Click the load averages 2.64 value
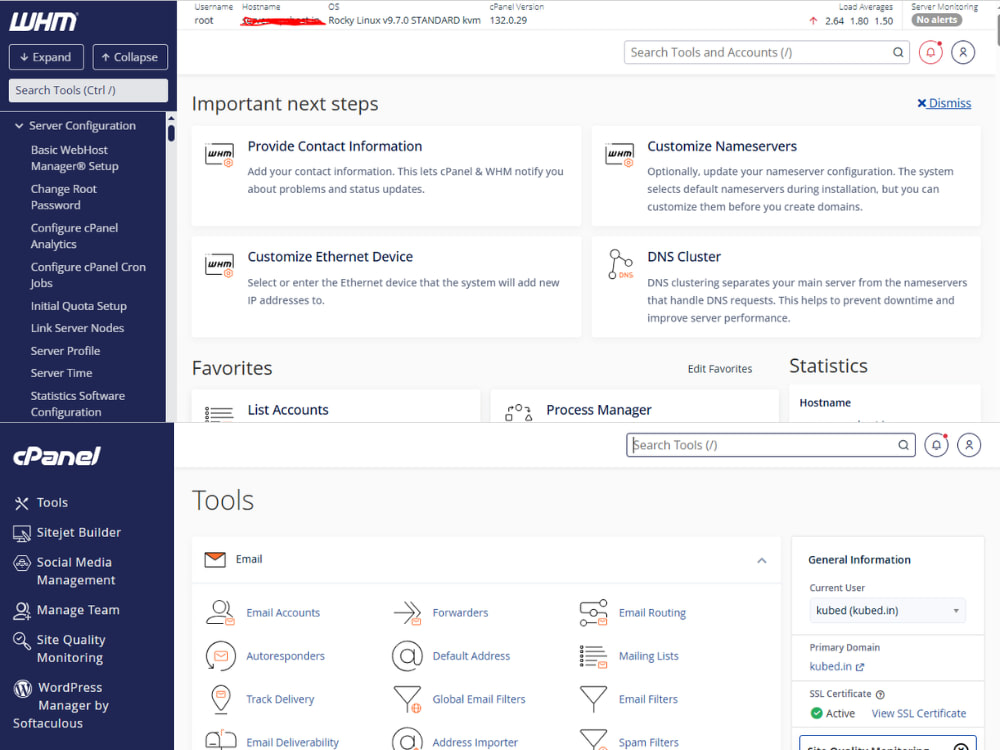Screen dimensions: 1000x750 (834, 21)
